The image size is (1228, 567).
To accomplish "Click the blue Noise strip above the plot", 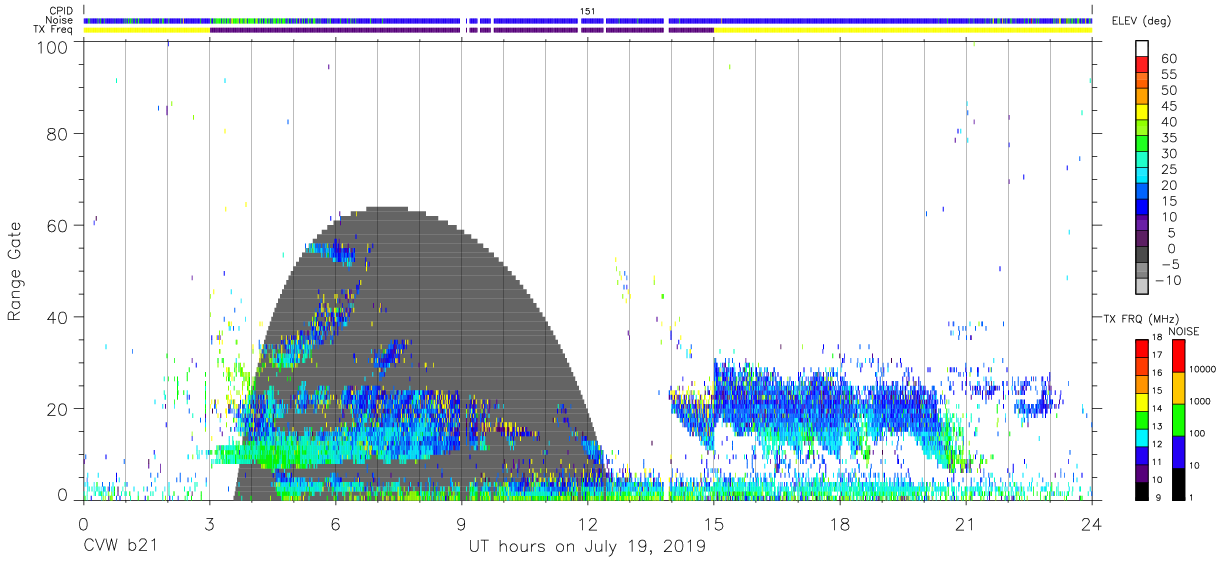I will coord(588,20).
